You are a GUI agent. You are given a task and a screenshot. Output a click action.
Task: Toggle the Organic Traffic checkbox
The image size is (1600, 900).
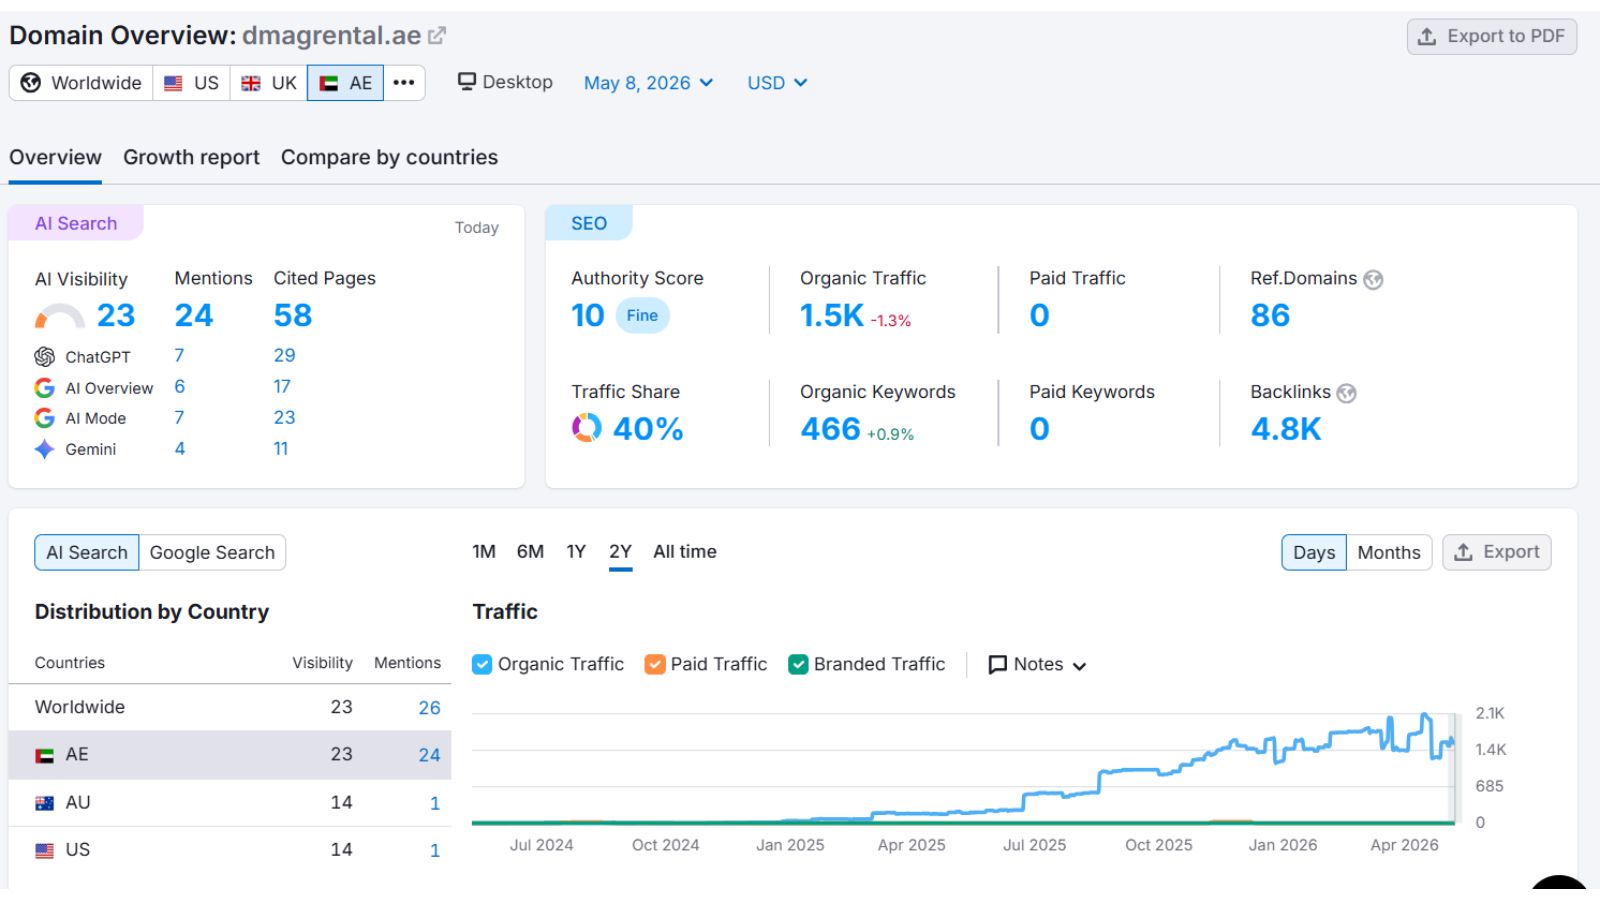point(482,664)
